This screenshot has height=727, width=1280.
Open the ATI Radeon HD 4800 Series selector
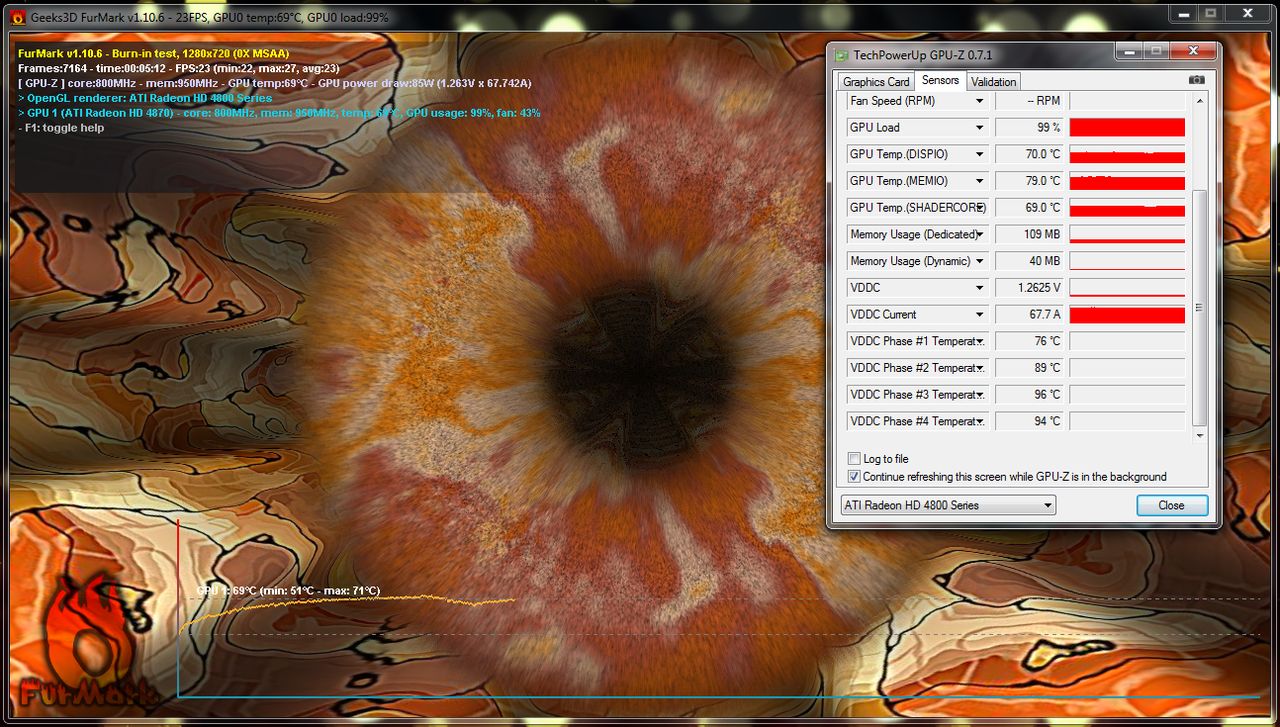[947, 505]
